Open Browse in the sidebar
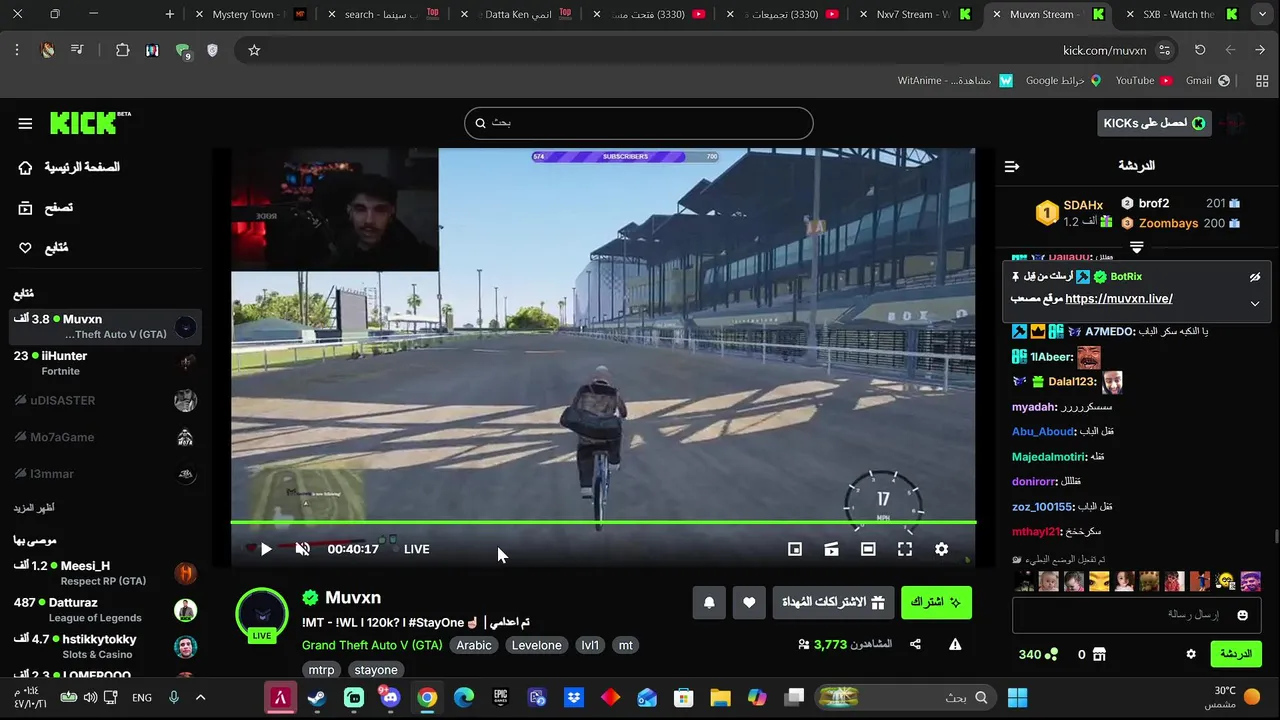 tap(47, 207)
